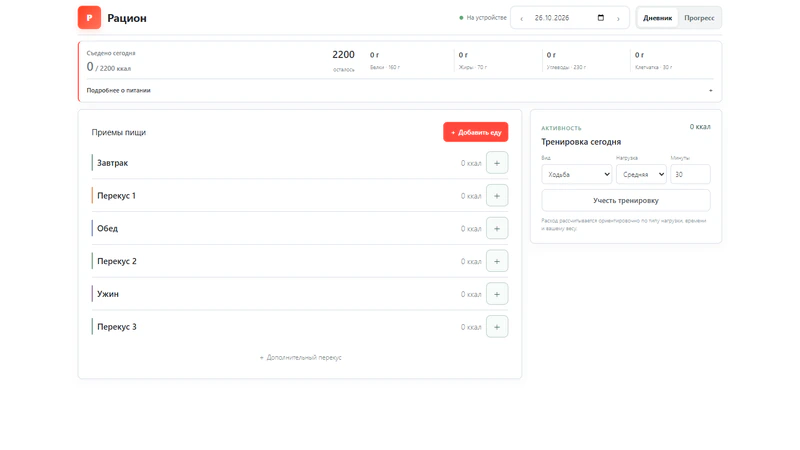This screenshot has height=450, width=800.
Task: Open the Нагрузка dropdown Средняя
Action: [641, 174]
